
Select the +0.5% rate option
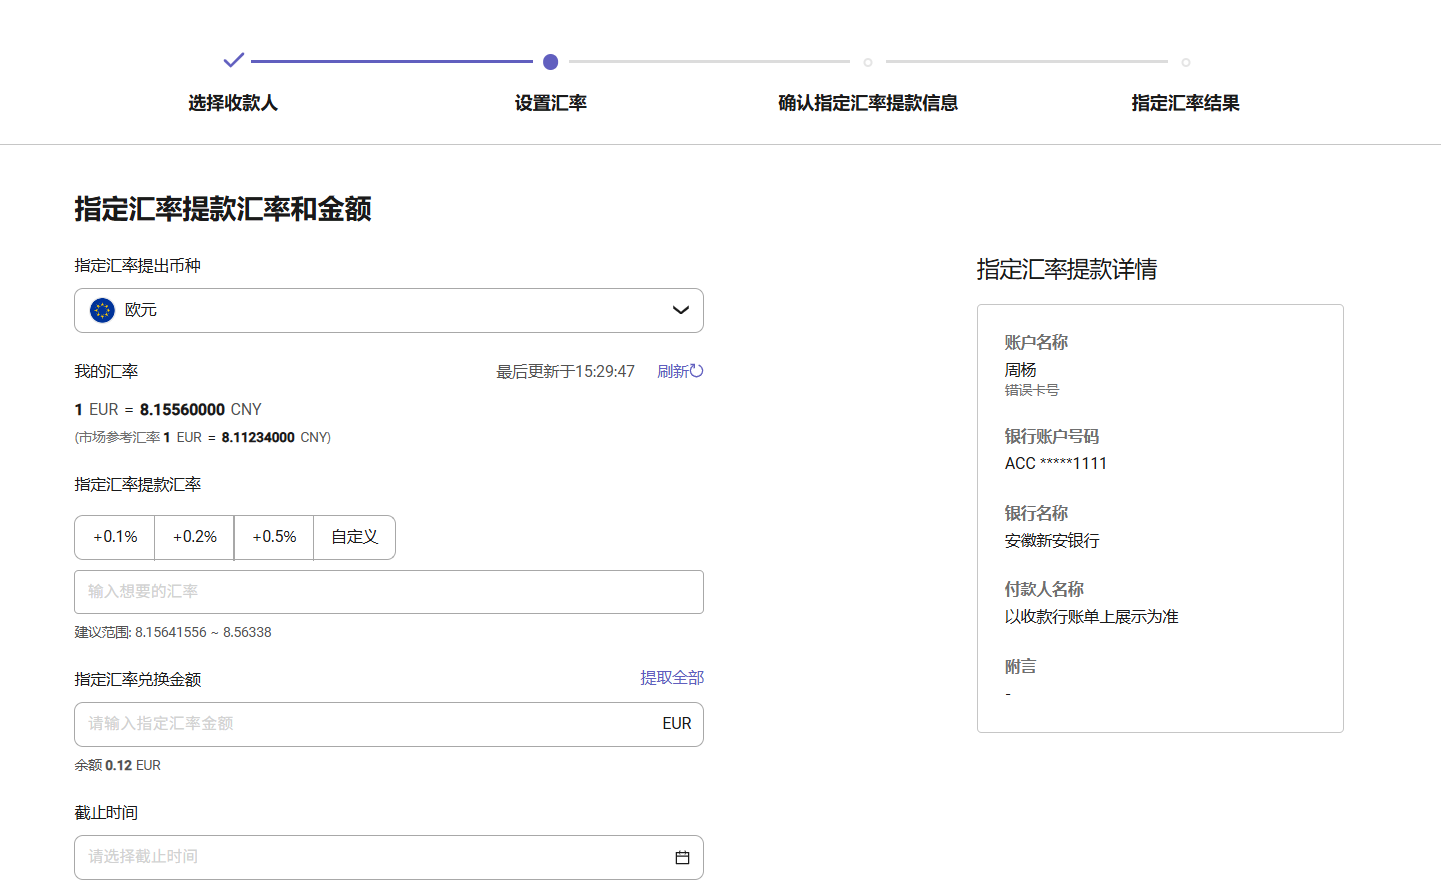click(274, 537)
